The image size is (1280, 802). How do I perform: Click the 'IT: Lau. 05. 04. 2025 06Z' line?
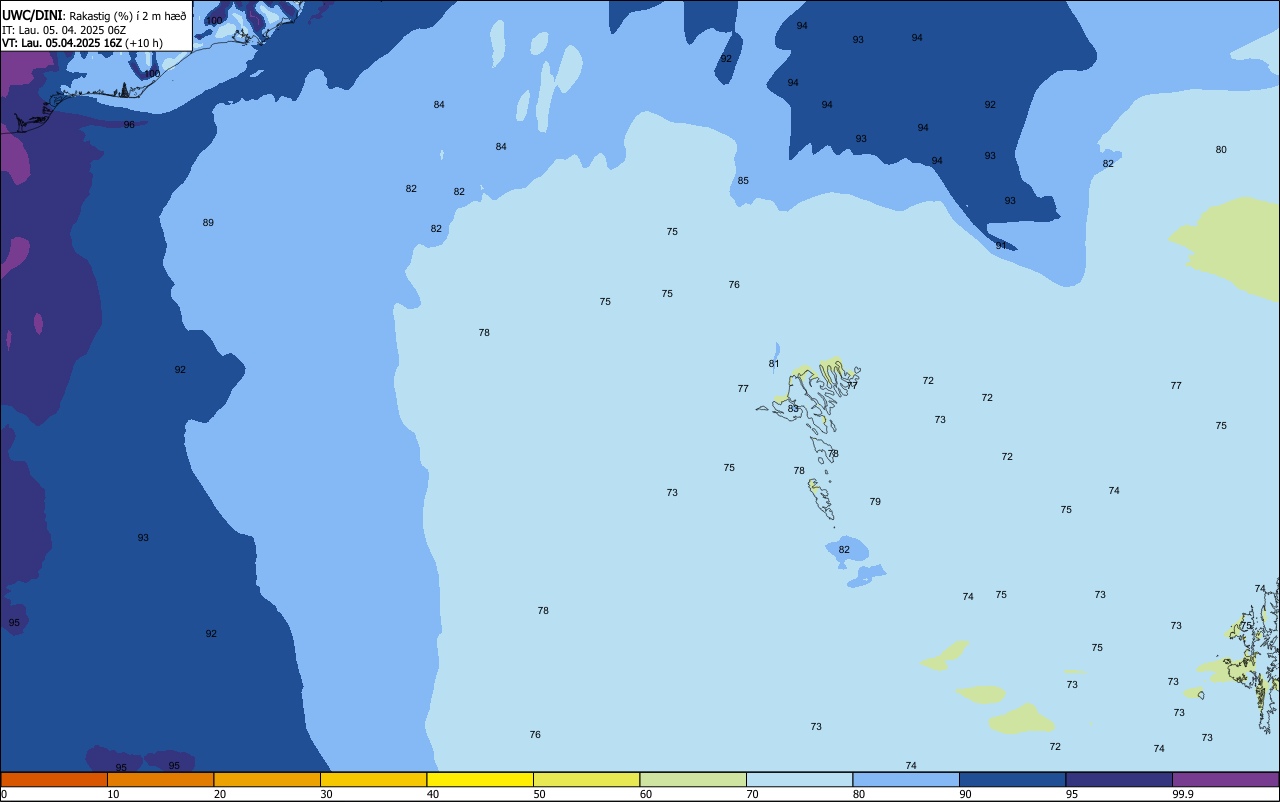(x=64, y=30)
